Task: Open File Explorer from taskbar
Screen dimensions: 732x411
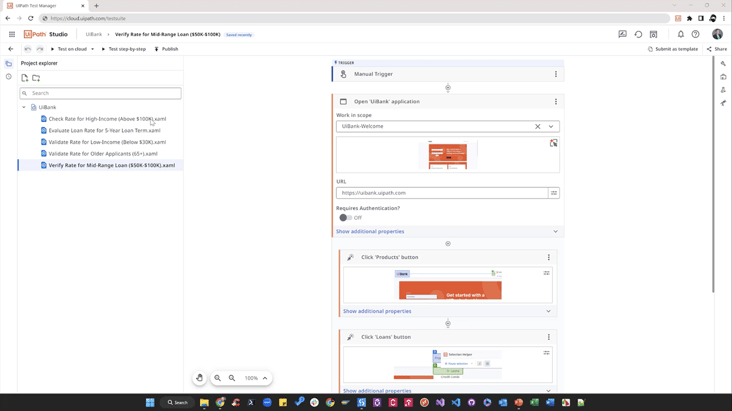Action: tap(204, 402)
